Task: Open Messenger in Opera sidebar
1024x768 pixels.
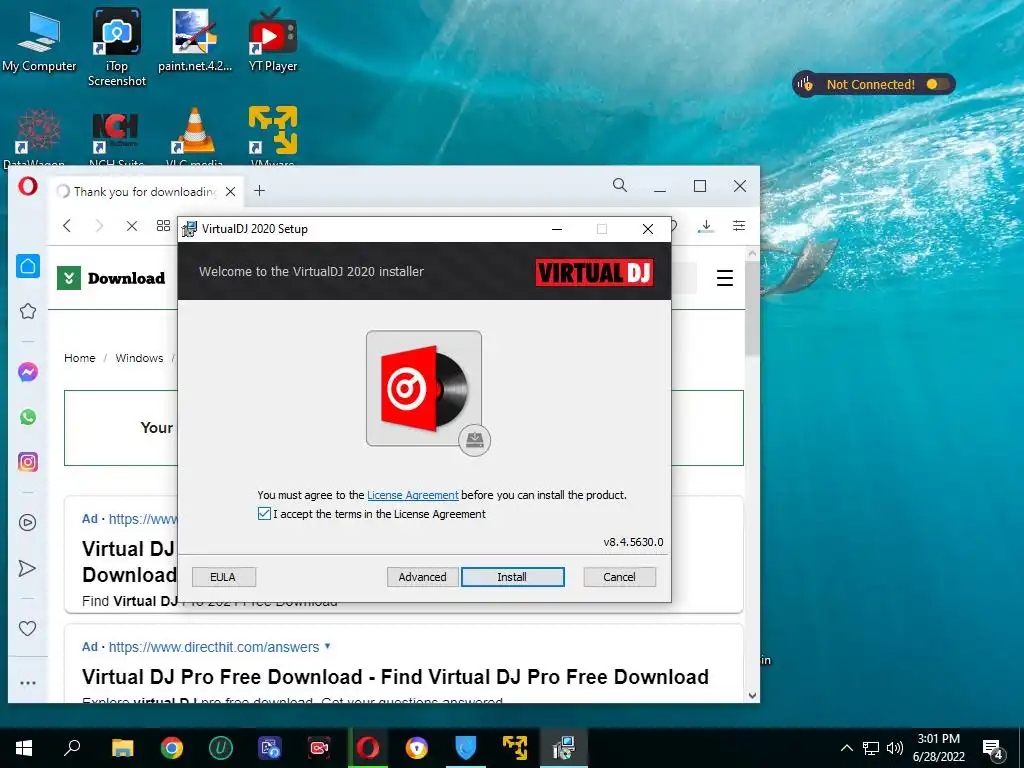Action: click(27, 372)
